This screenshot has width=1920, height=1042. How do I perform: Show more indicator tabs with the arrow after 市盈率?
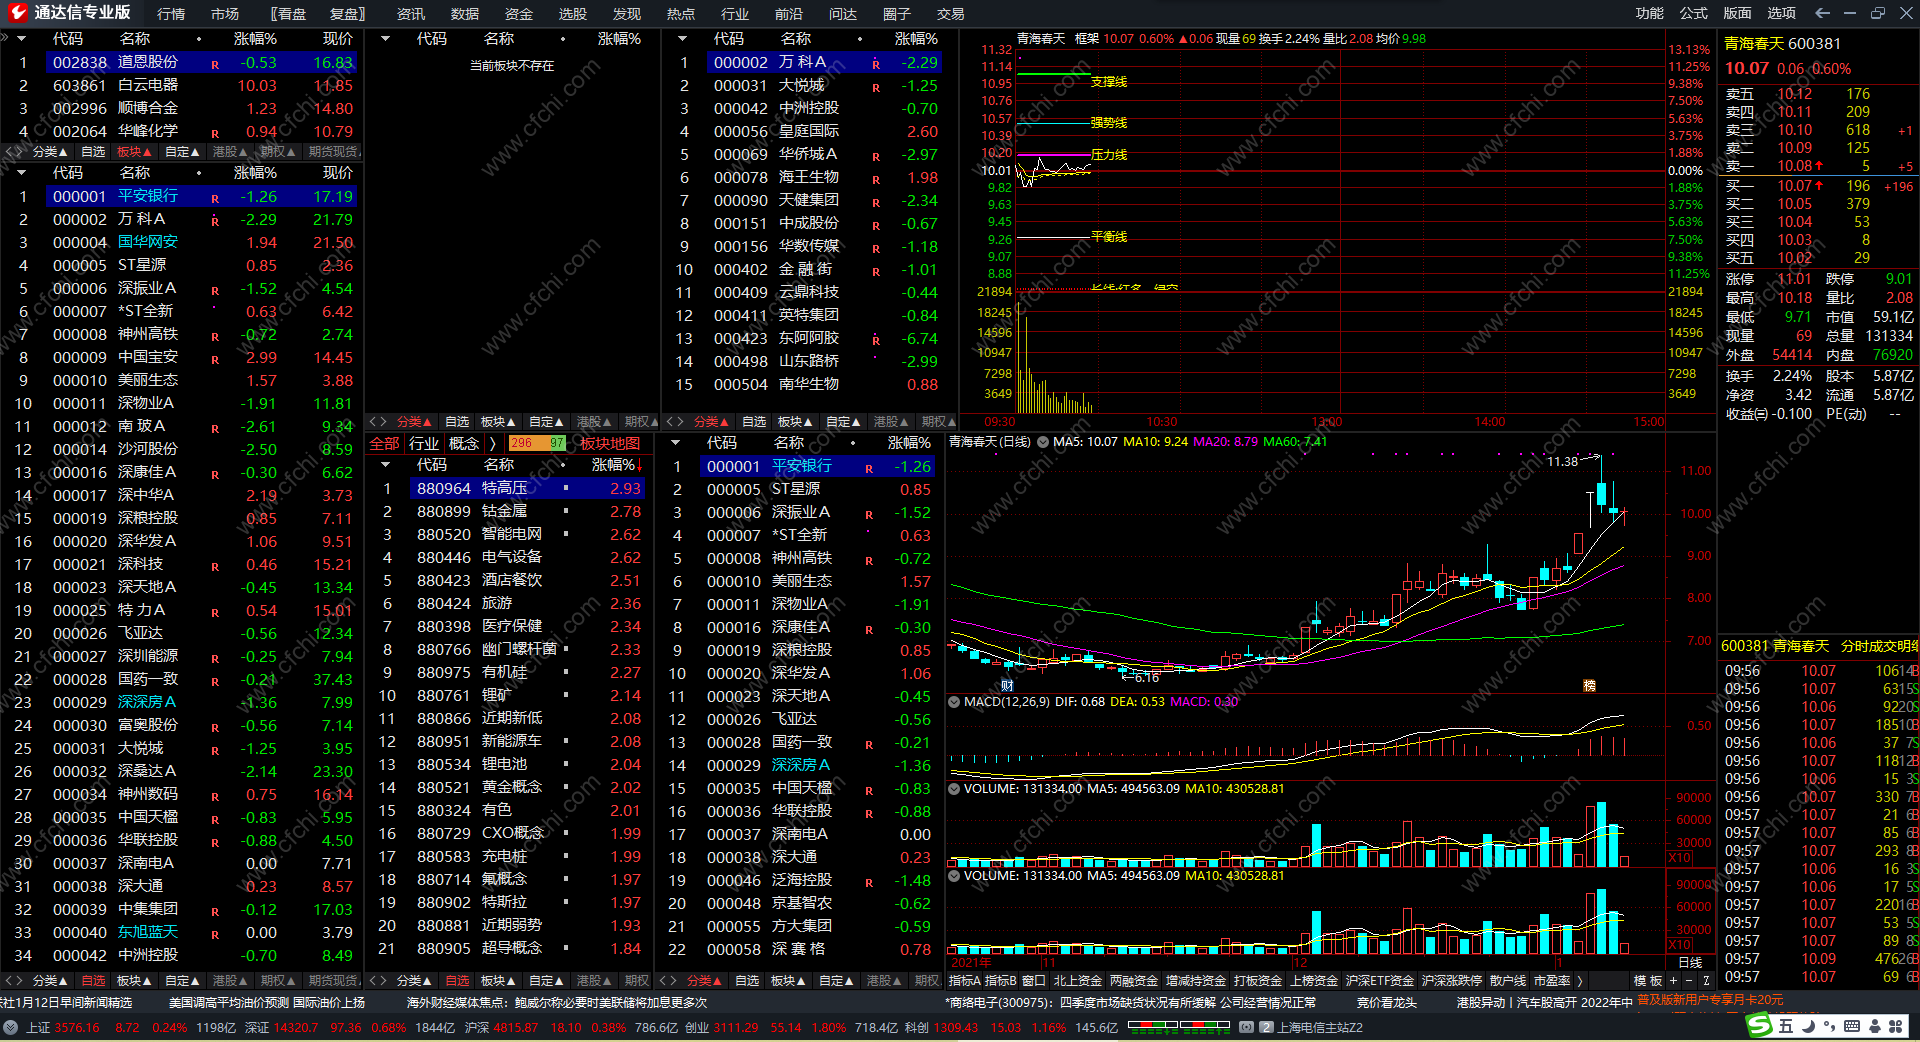click(1579, 981)
